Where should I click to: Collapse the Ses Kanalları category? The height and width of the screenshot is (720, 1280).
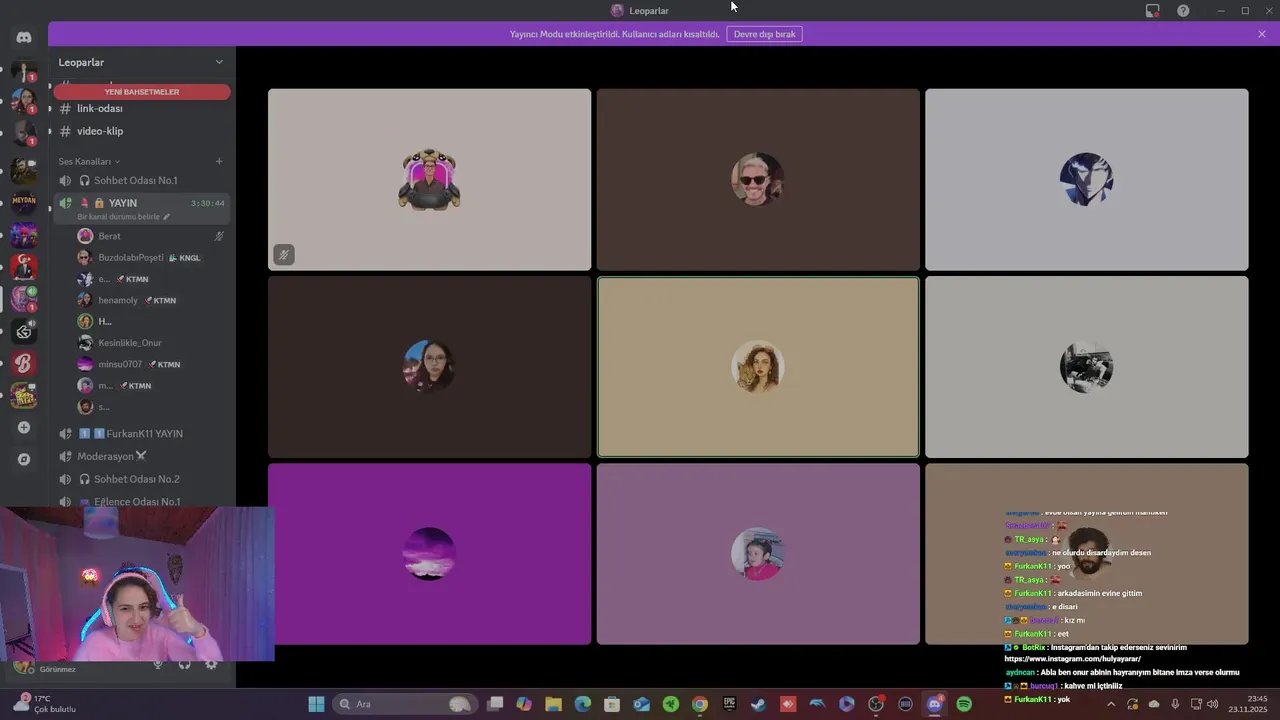click(x=89, y=161)
